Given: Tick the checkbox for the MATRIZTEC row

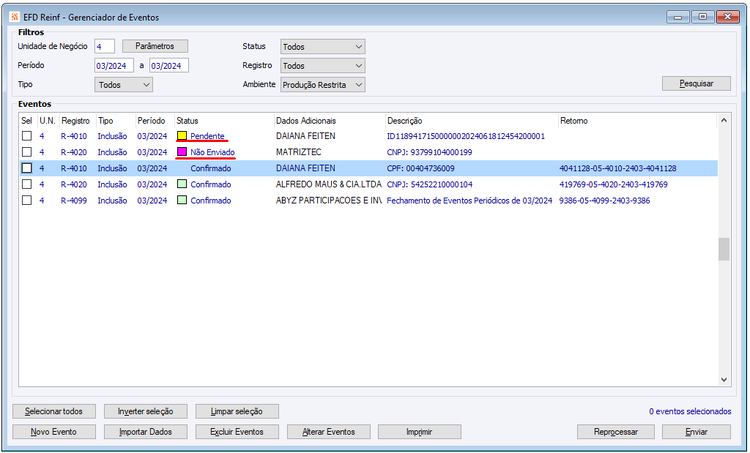Looking at the screenshot, I should pos(27,152).
